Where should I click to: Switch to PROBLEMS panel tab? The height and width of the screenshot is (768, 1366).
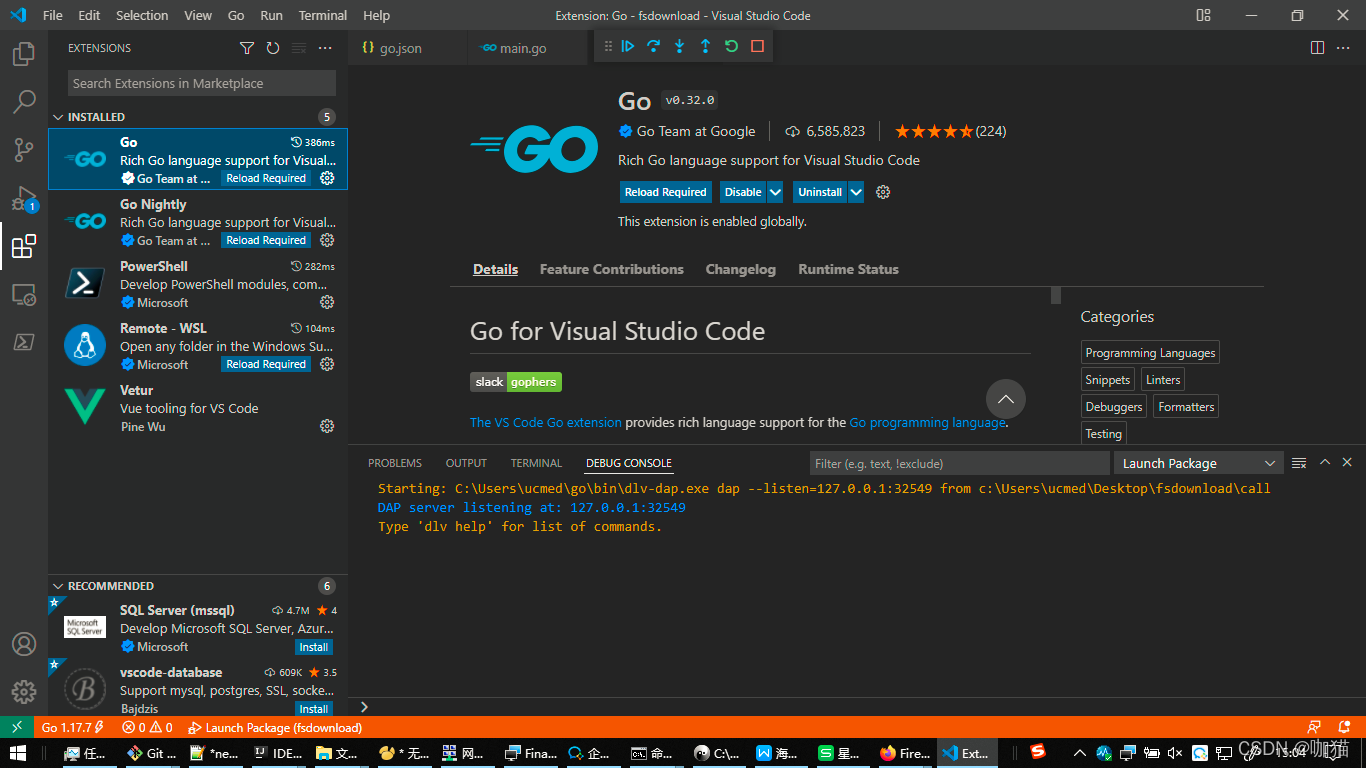click(395, 463)
